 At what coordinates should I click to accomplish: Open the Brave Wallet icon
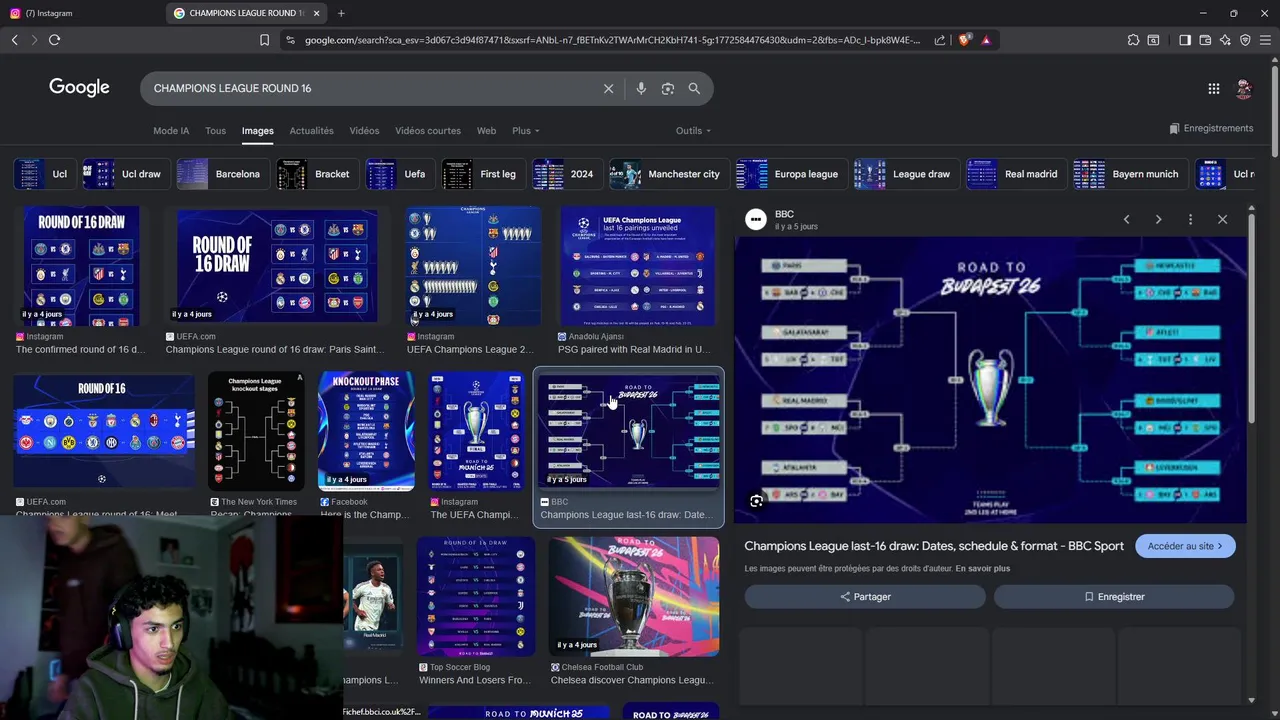click(x=1205, y=40)
